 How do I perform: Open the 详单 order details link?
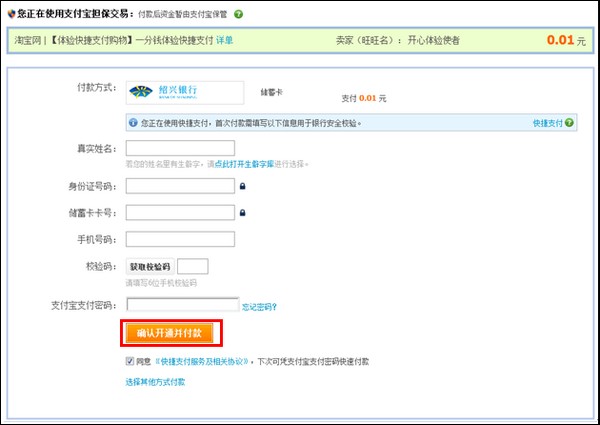click(x=225, y=40)
